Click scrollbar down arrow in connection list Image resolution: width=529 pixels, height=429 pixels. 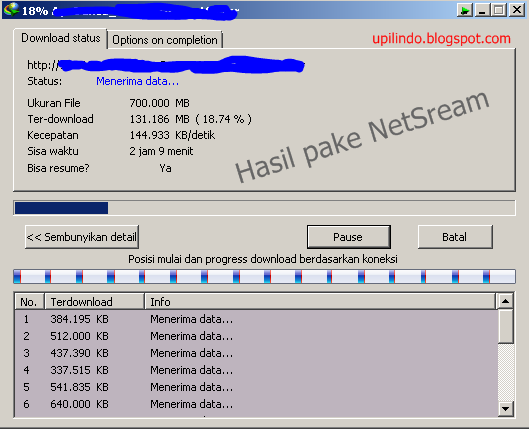tap(505, 409)
